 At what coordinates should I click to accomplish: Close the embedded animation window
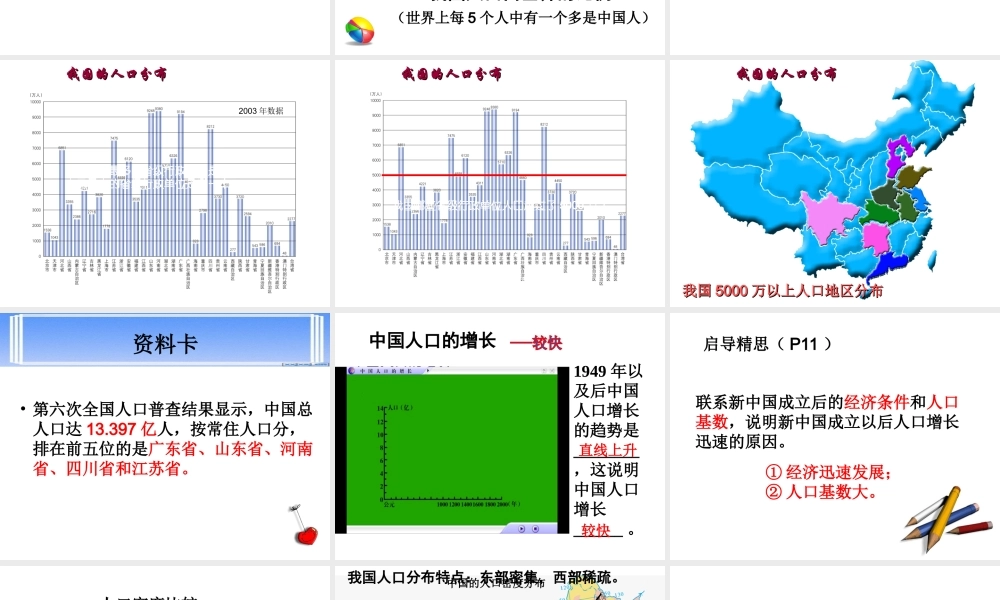click(x=552, y=370)
